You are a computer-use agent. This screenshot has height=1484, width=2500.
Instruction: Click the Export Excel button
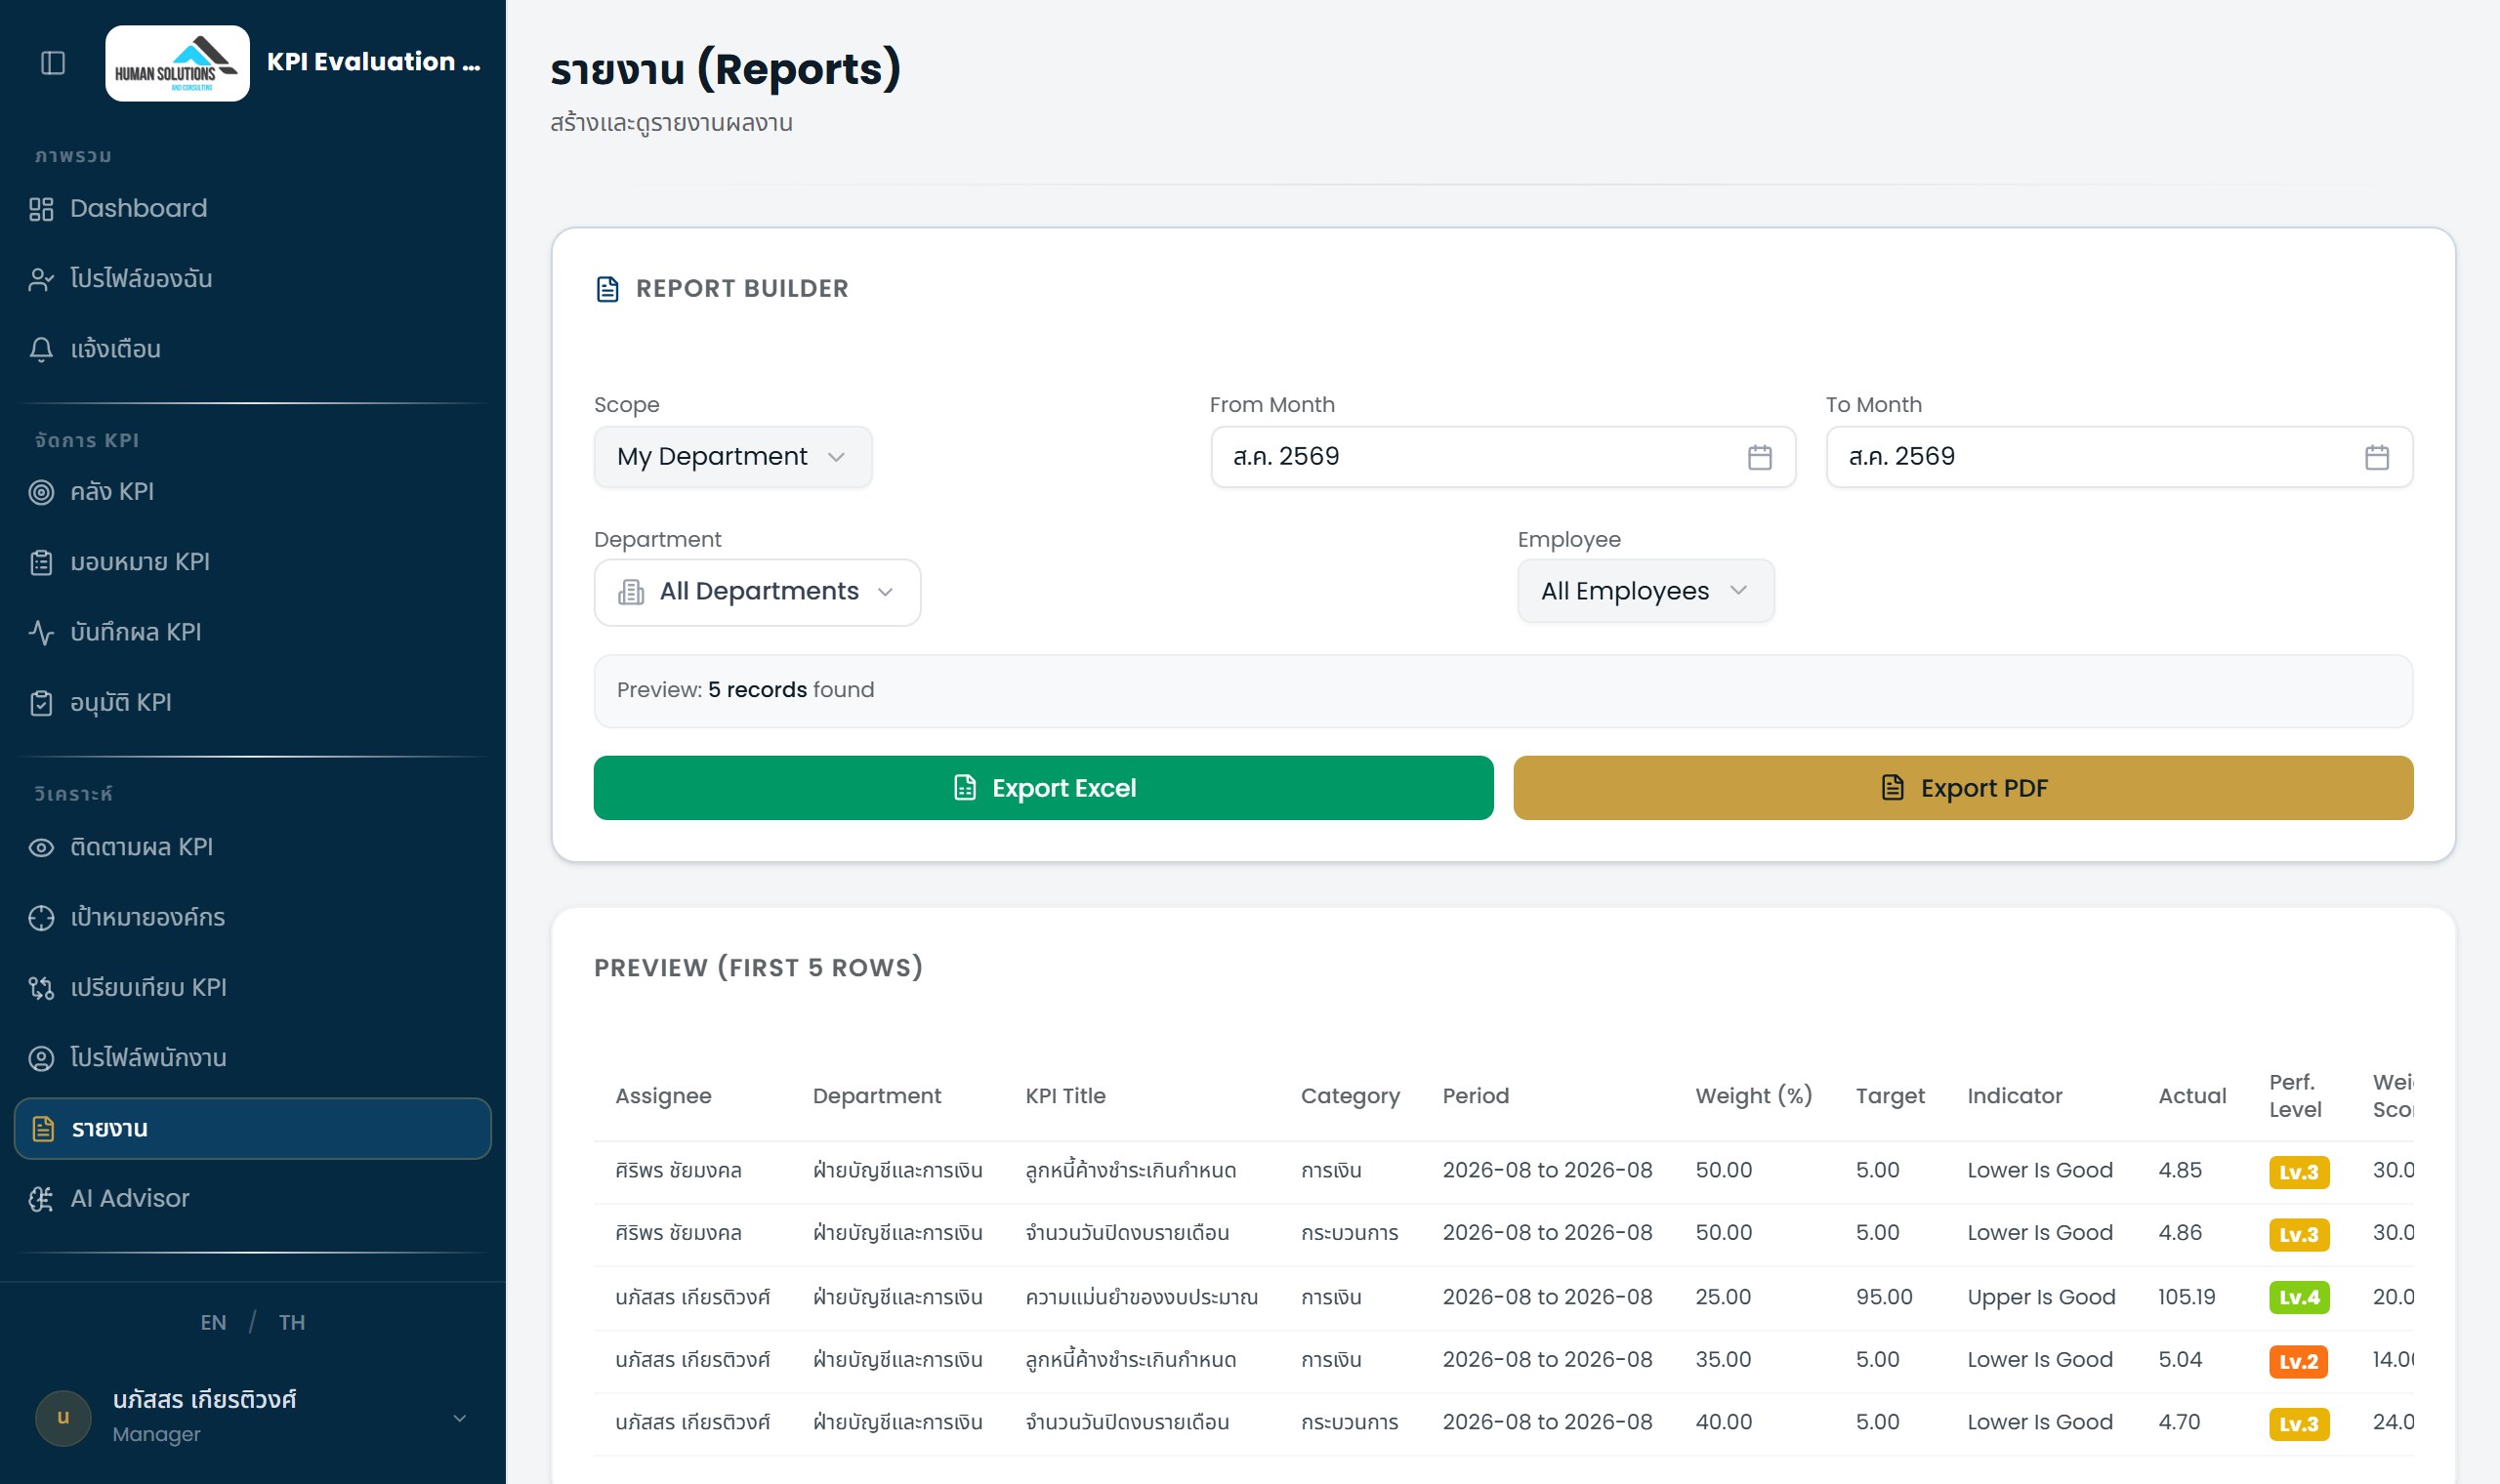(1043, 788)
